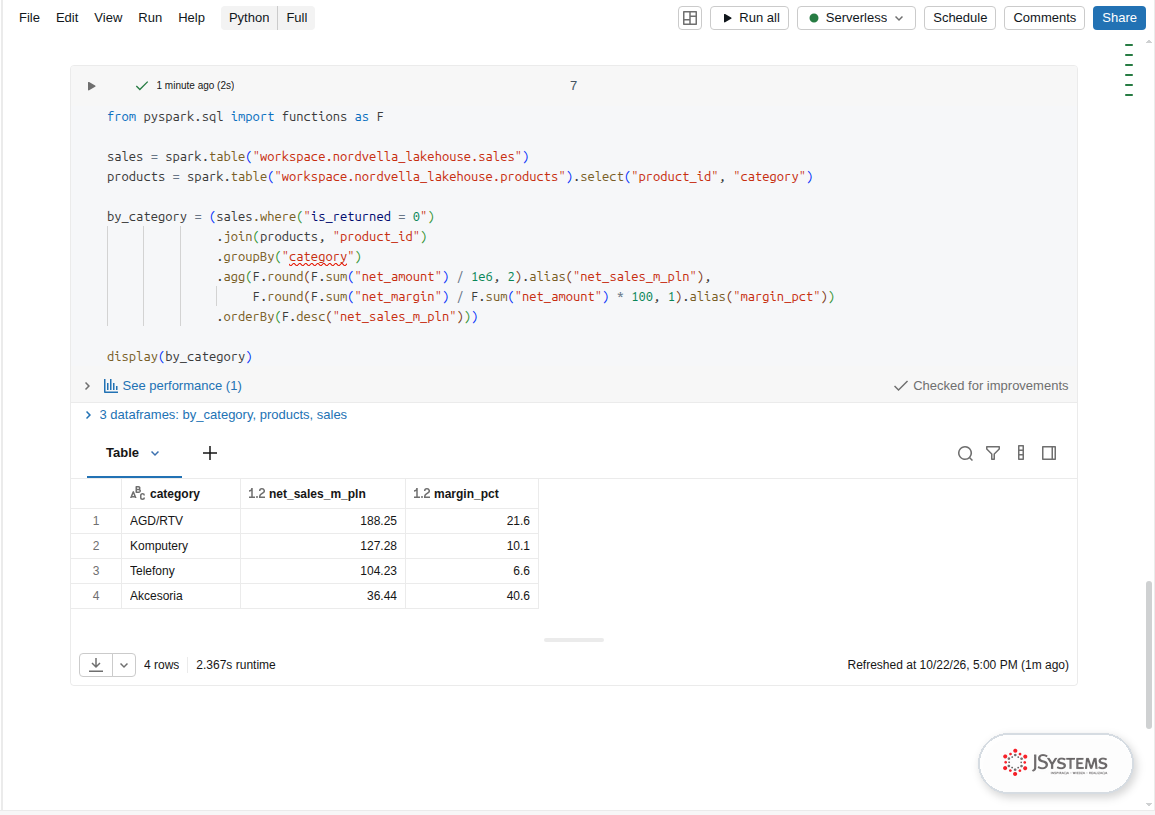Click the '1 minute ago (2s)' status
The width and height of the screenshot is (1155, 815).
[x=195, y=85]
